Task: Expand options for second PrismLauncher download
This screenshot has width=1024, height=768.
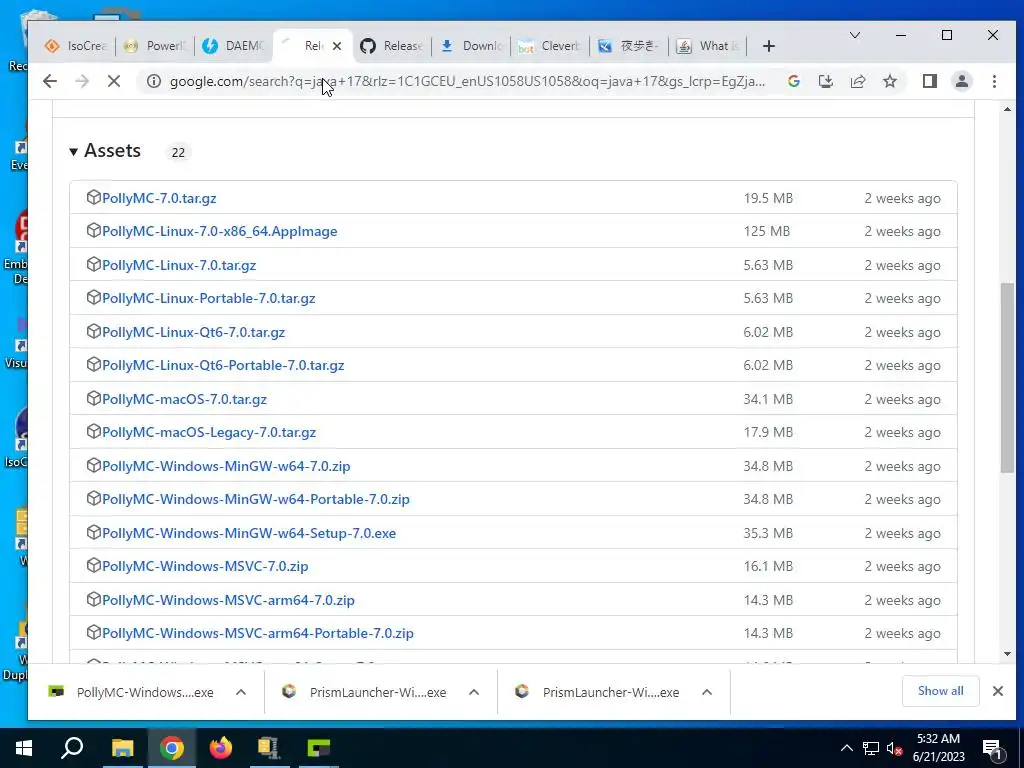Action: [707, 692]
